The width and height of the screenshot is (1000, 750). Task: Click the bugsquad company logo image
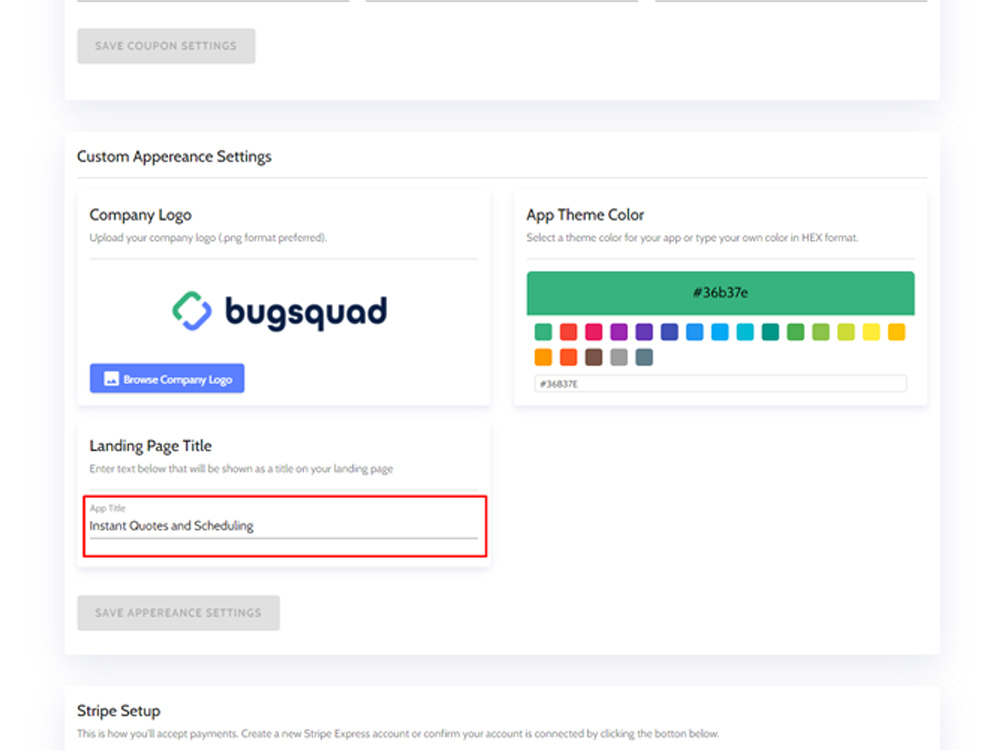click(x=279, y=311)
